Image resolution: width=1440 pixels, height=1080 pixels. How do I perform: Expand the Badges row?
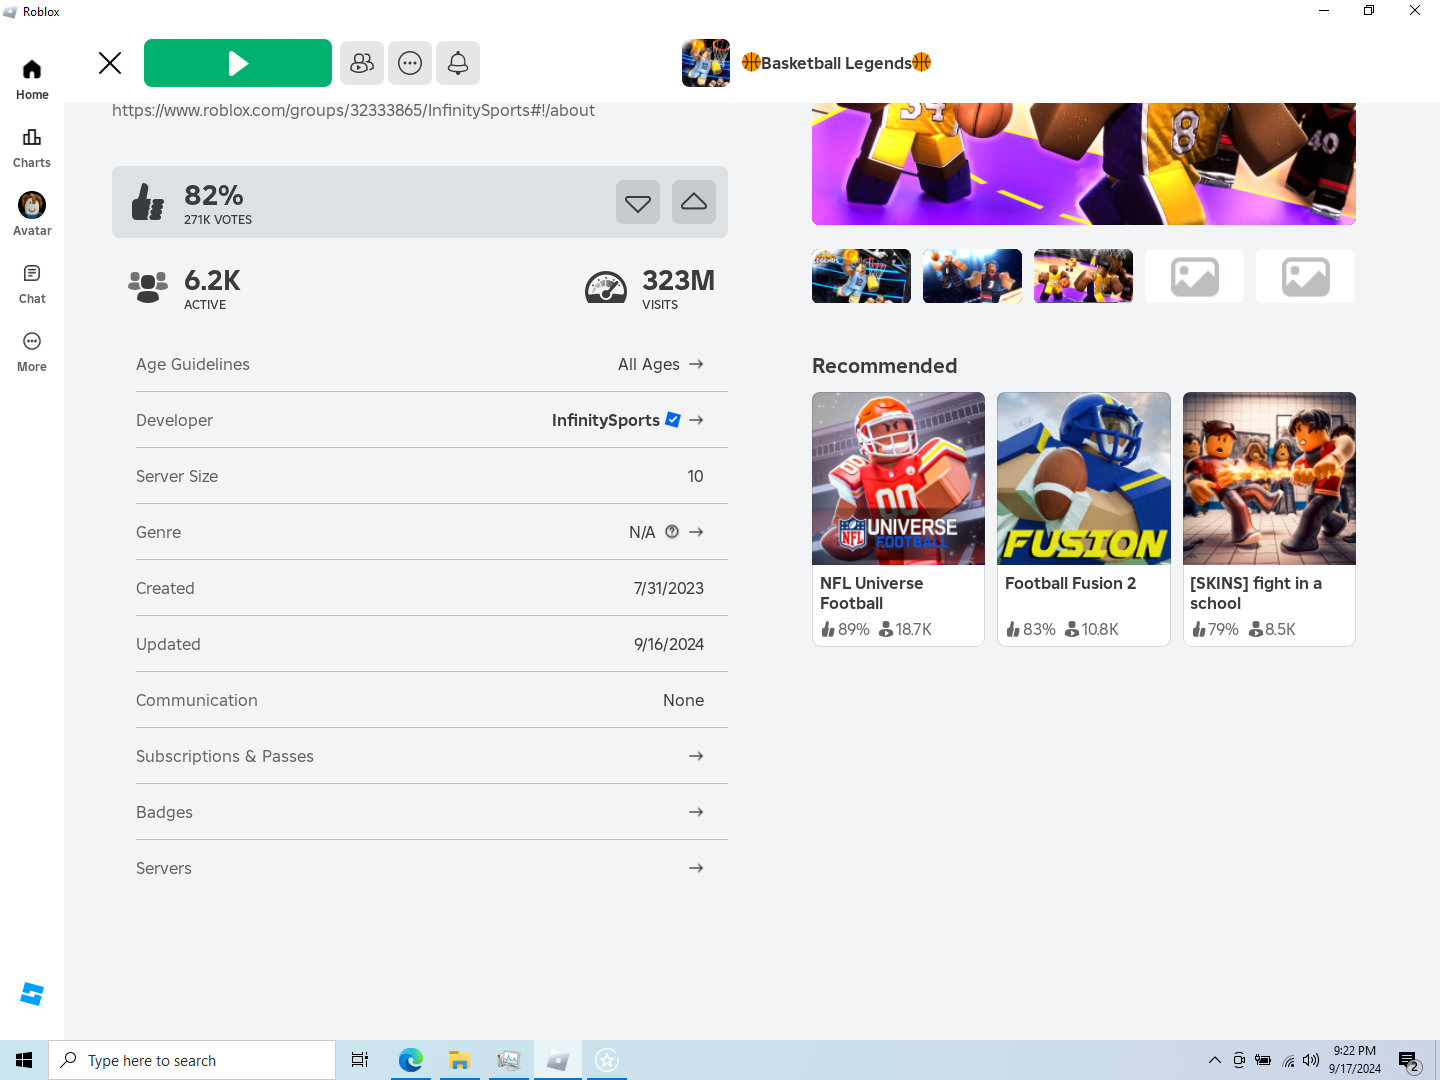(432, 812)
